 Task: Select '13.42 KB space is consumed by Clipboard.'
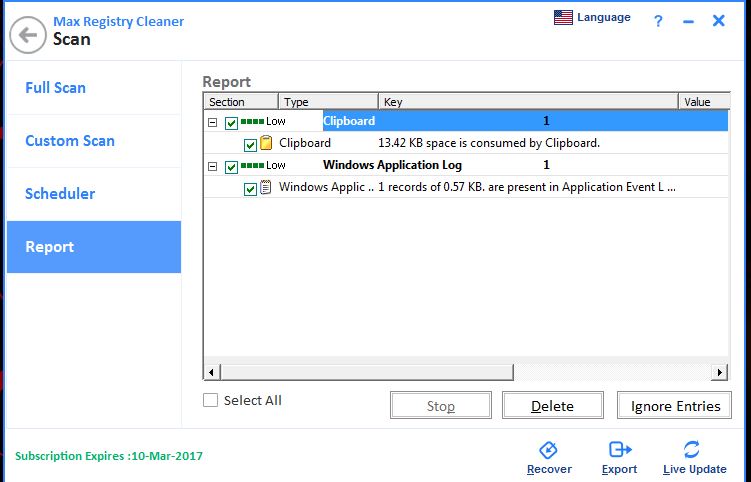pos(489,143)
